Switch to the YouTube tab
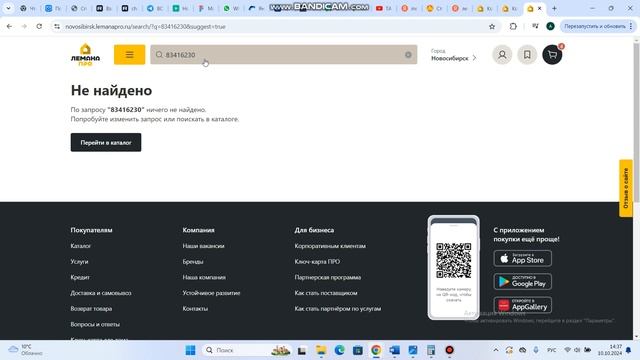This screenshot has height=360, width=640. (384, 8)
